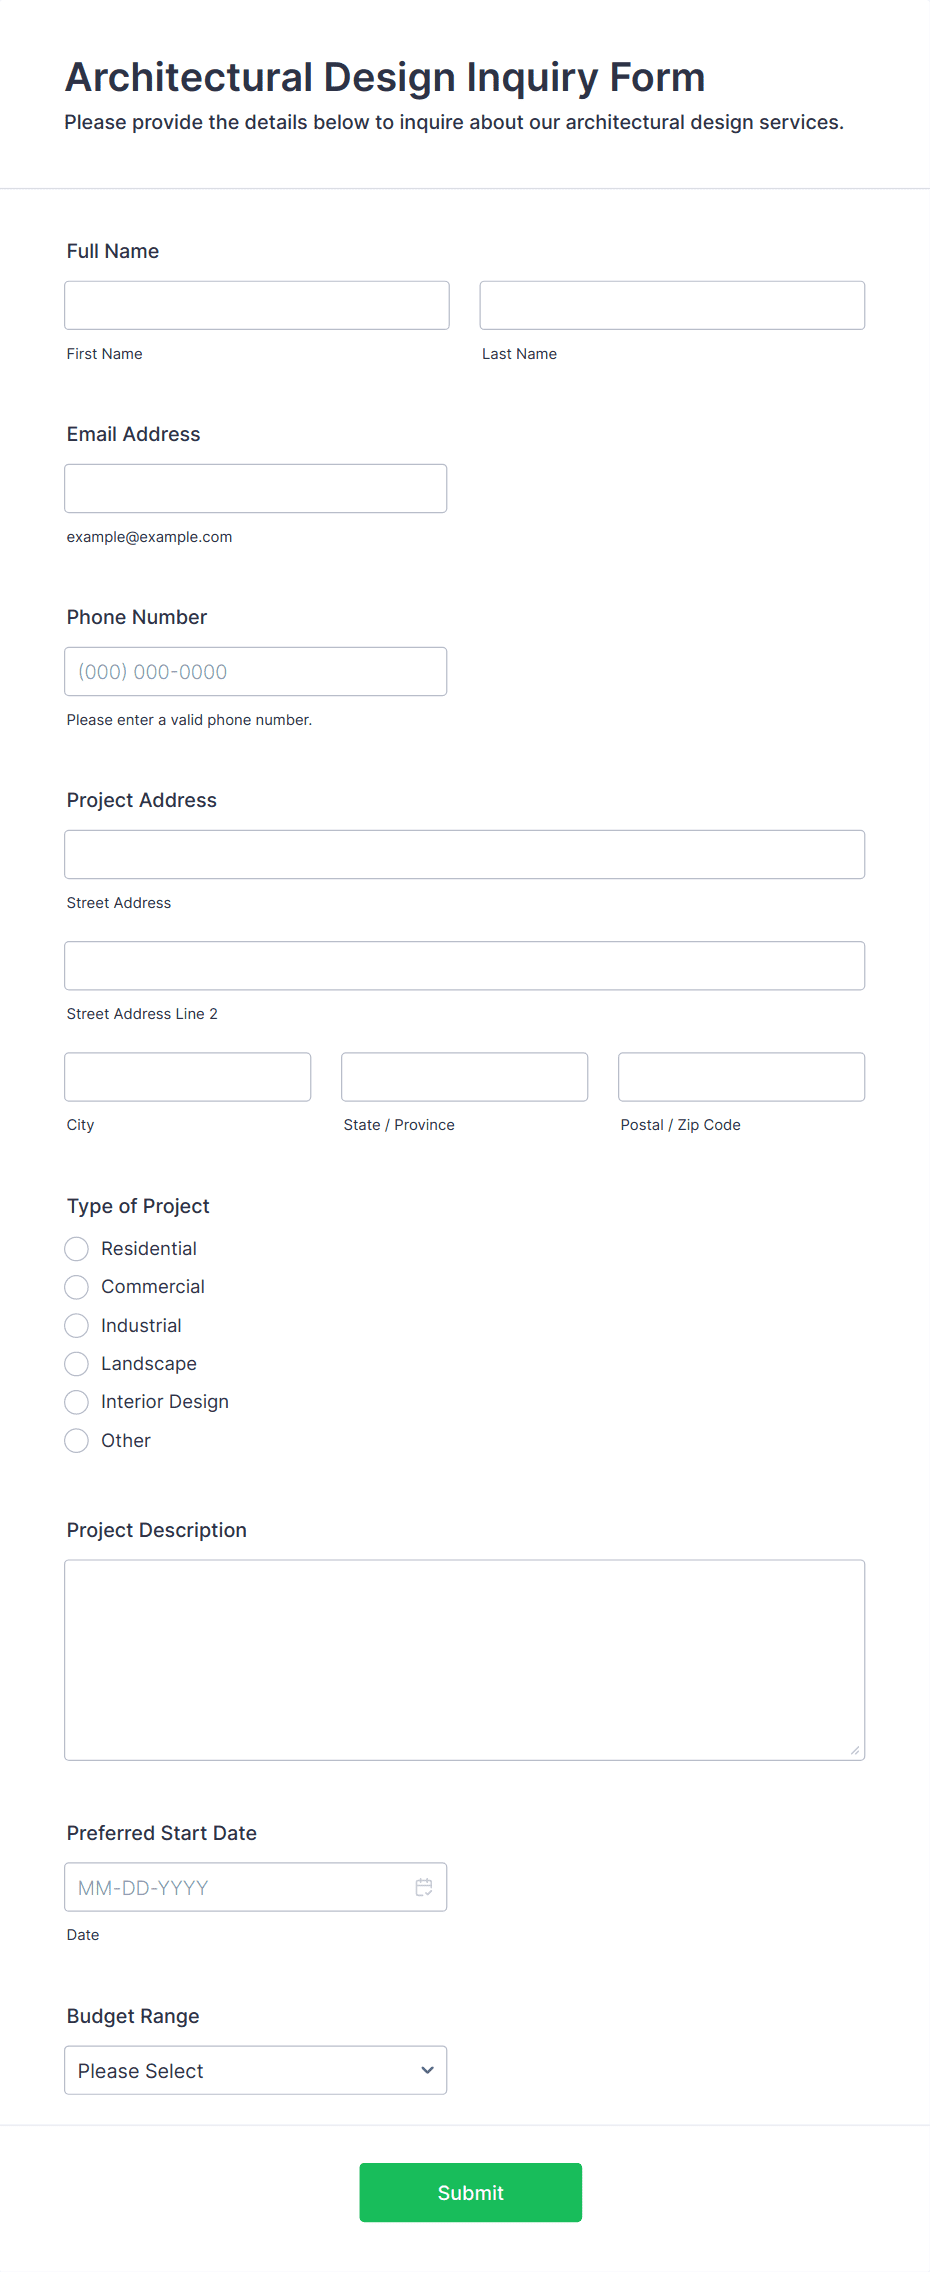This screenshot has height=2272, width=930.
Task: Click the Postal / Zip Code field
Action: [740, 1076]
